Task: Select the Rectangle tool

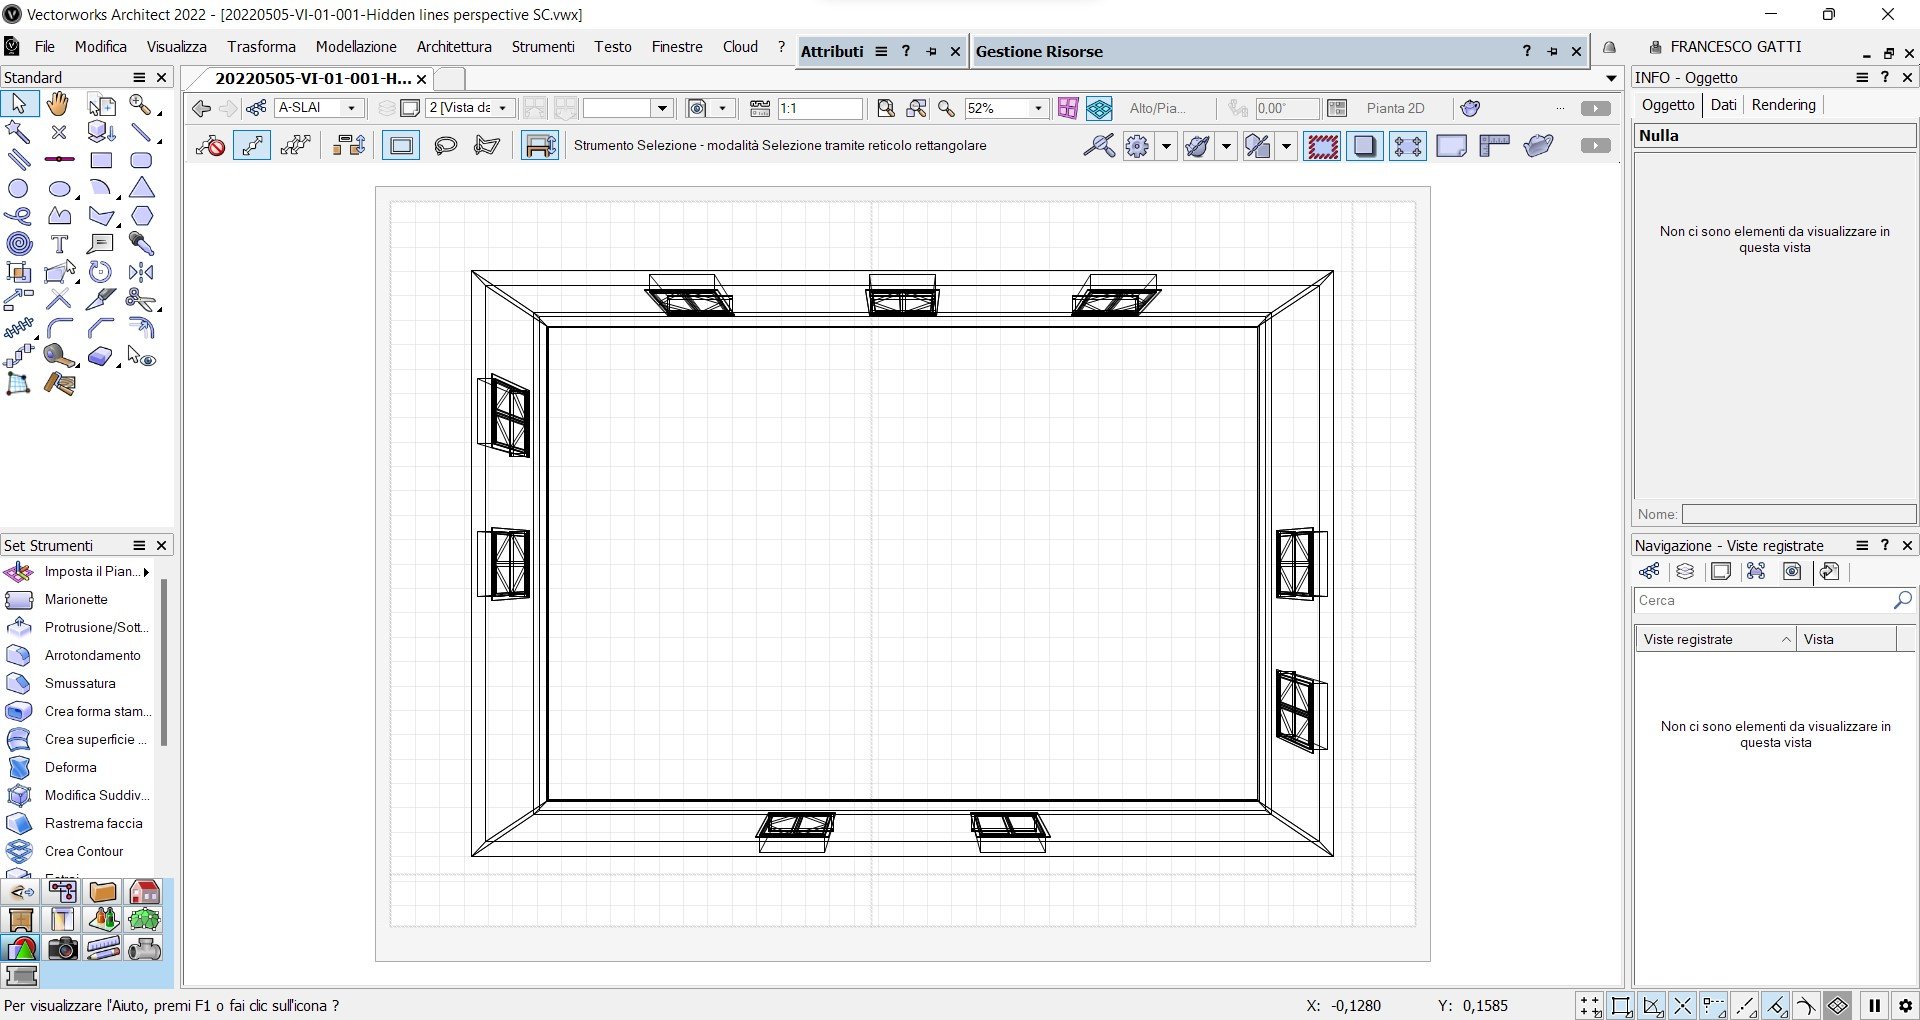Action: point(100,160)
